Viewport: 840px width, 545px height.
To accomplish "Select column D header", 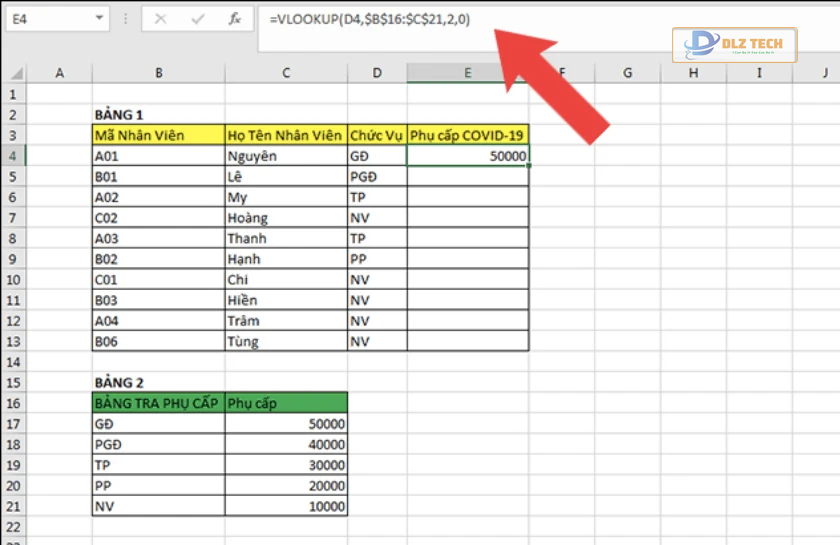I will 377,73.
